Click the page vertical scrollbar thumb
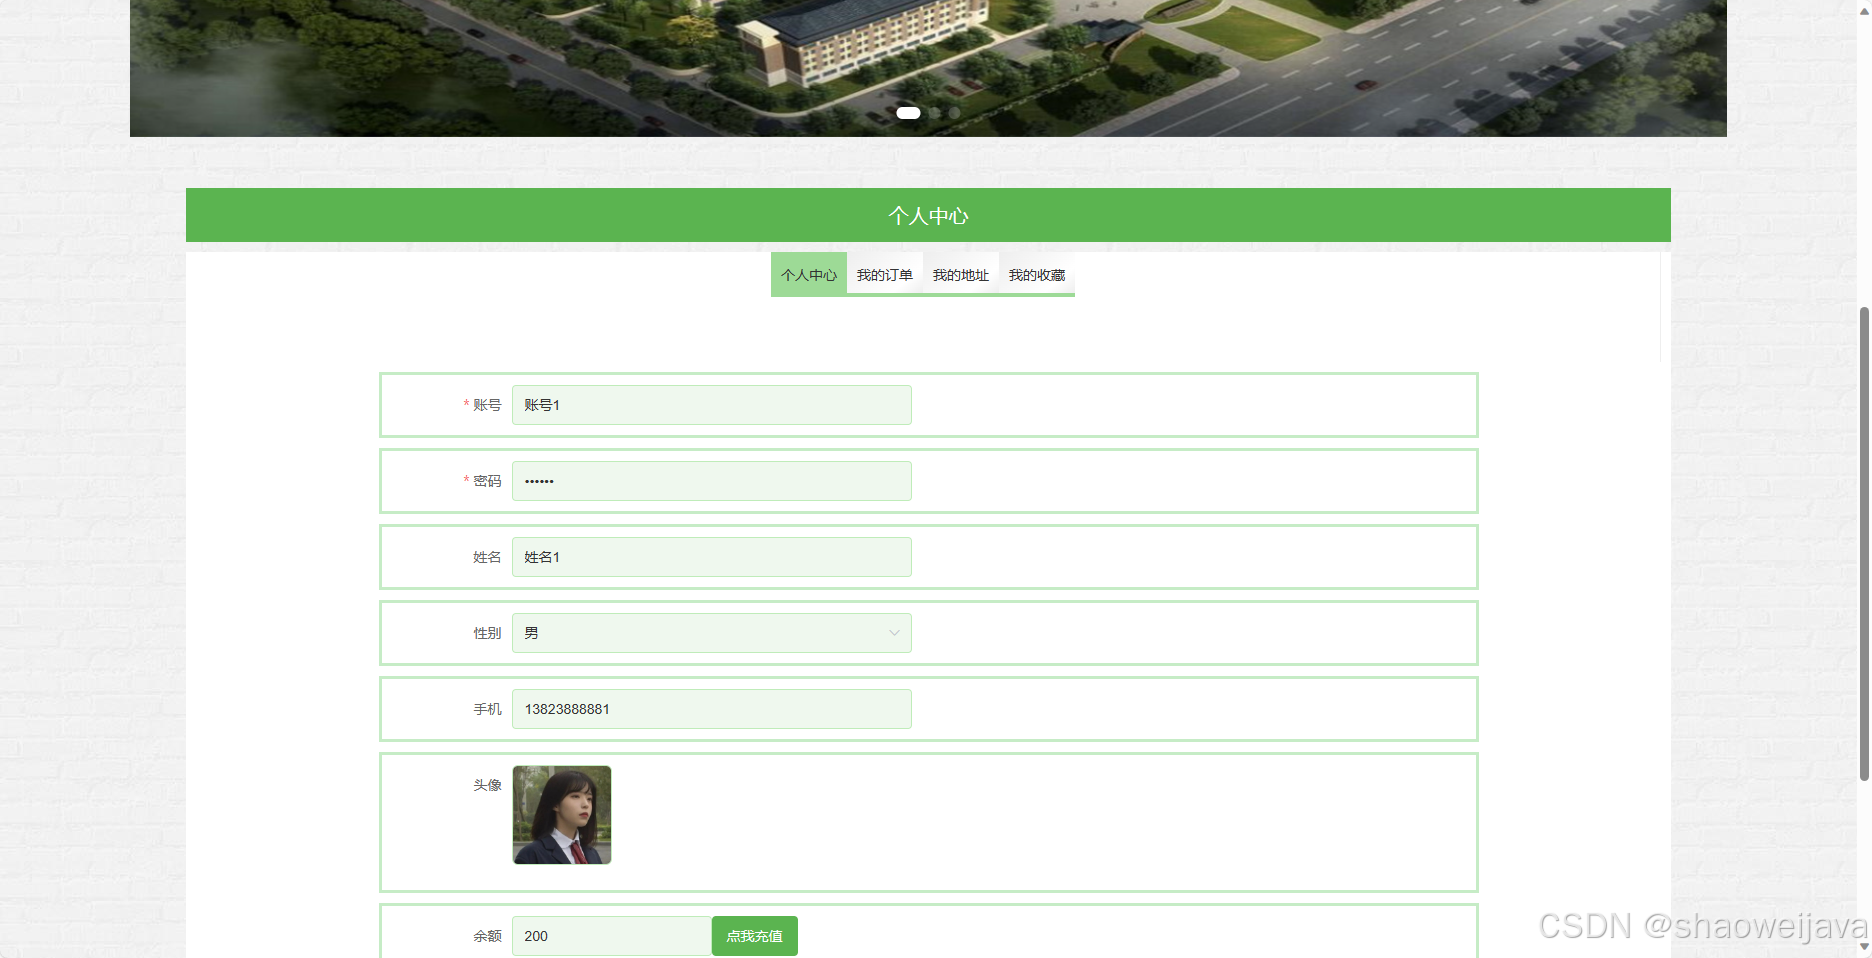Image resolution: width=1872 pixels, height=958 pixels. [x=1864, y=544]
